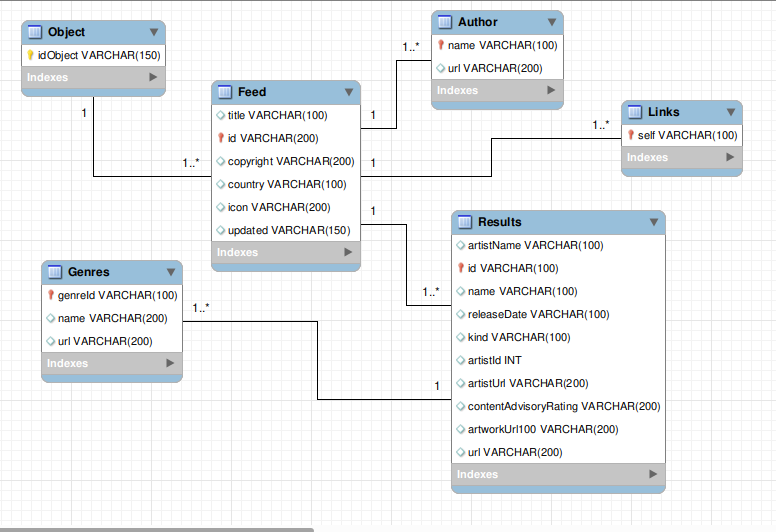Click the horizontal scrollbar at the bottom

point(156,530)
